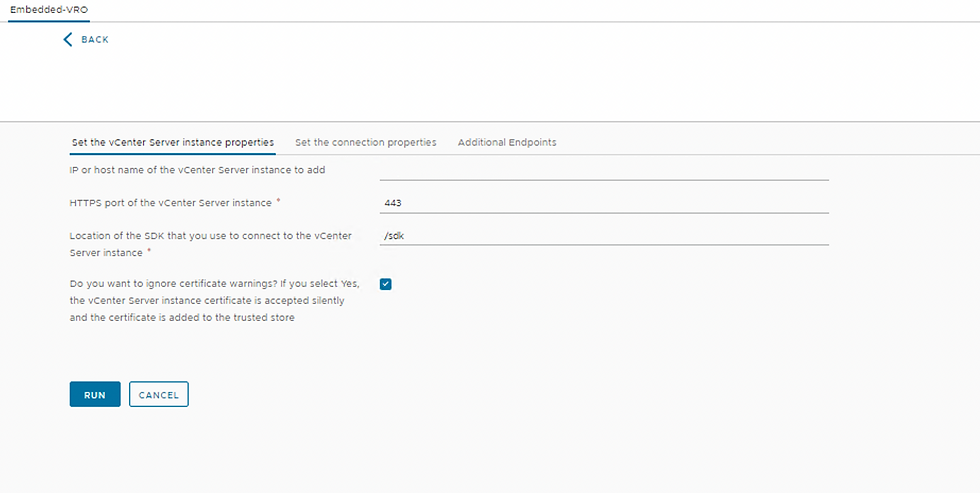This screenshot has width=980, height=493.
Task: Click the 443 value text
Action: coord(392,204)
